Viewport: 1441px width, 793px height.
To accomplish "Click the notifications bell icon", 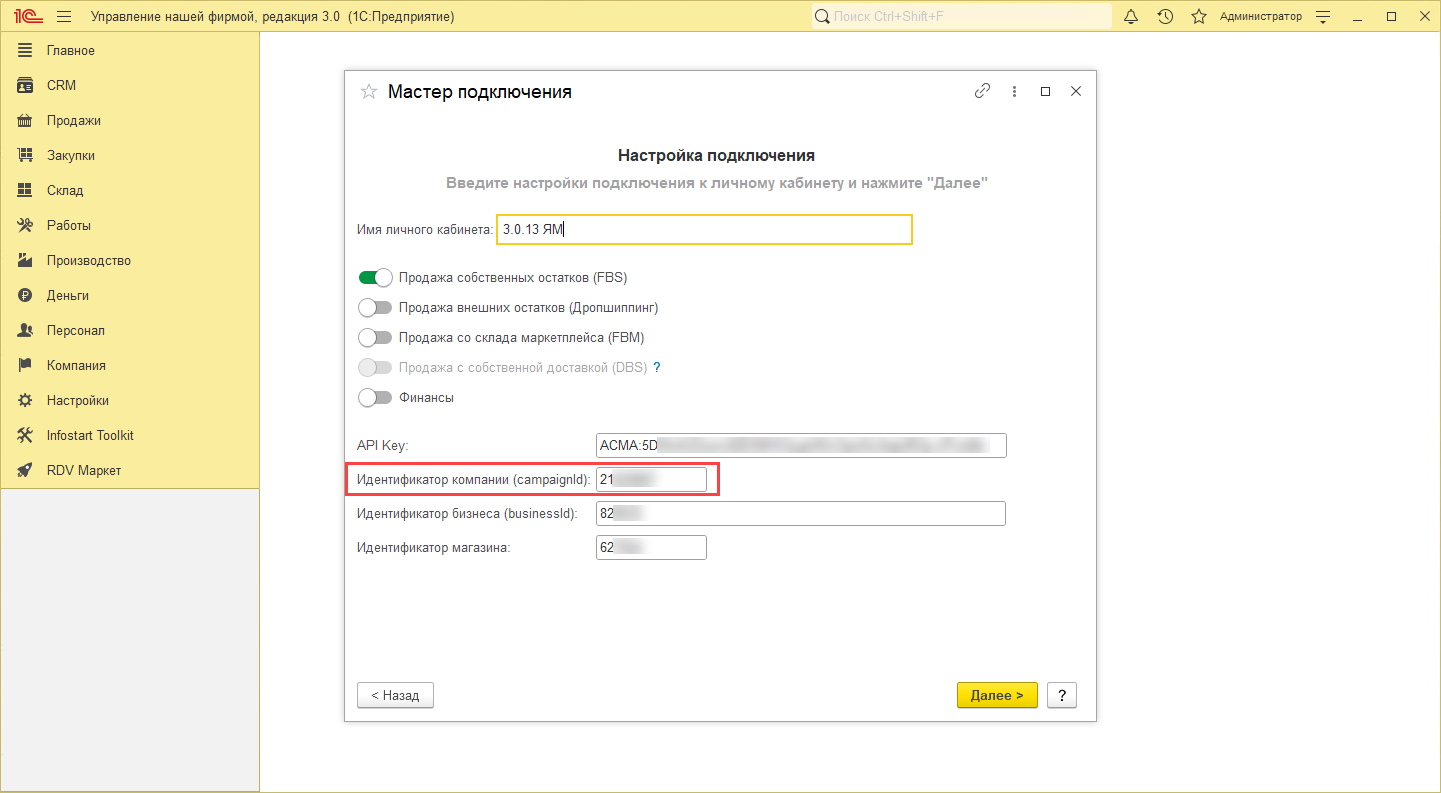I will (x=1131, y=16).
